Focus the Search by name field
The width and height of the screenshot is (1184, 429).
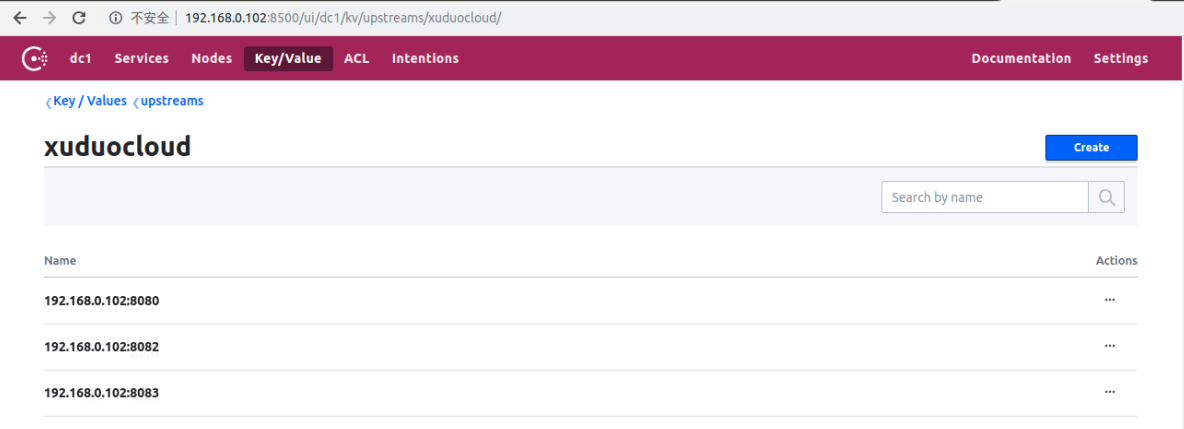click(x=984, y=197)
